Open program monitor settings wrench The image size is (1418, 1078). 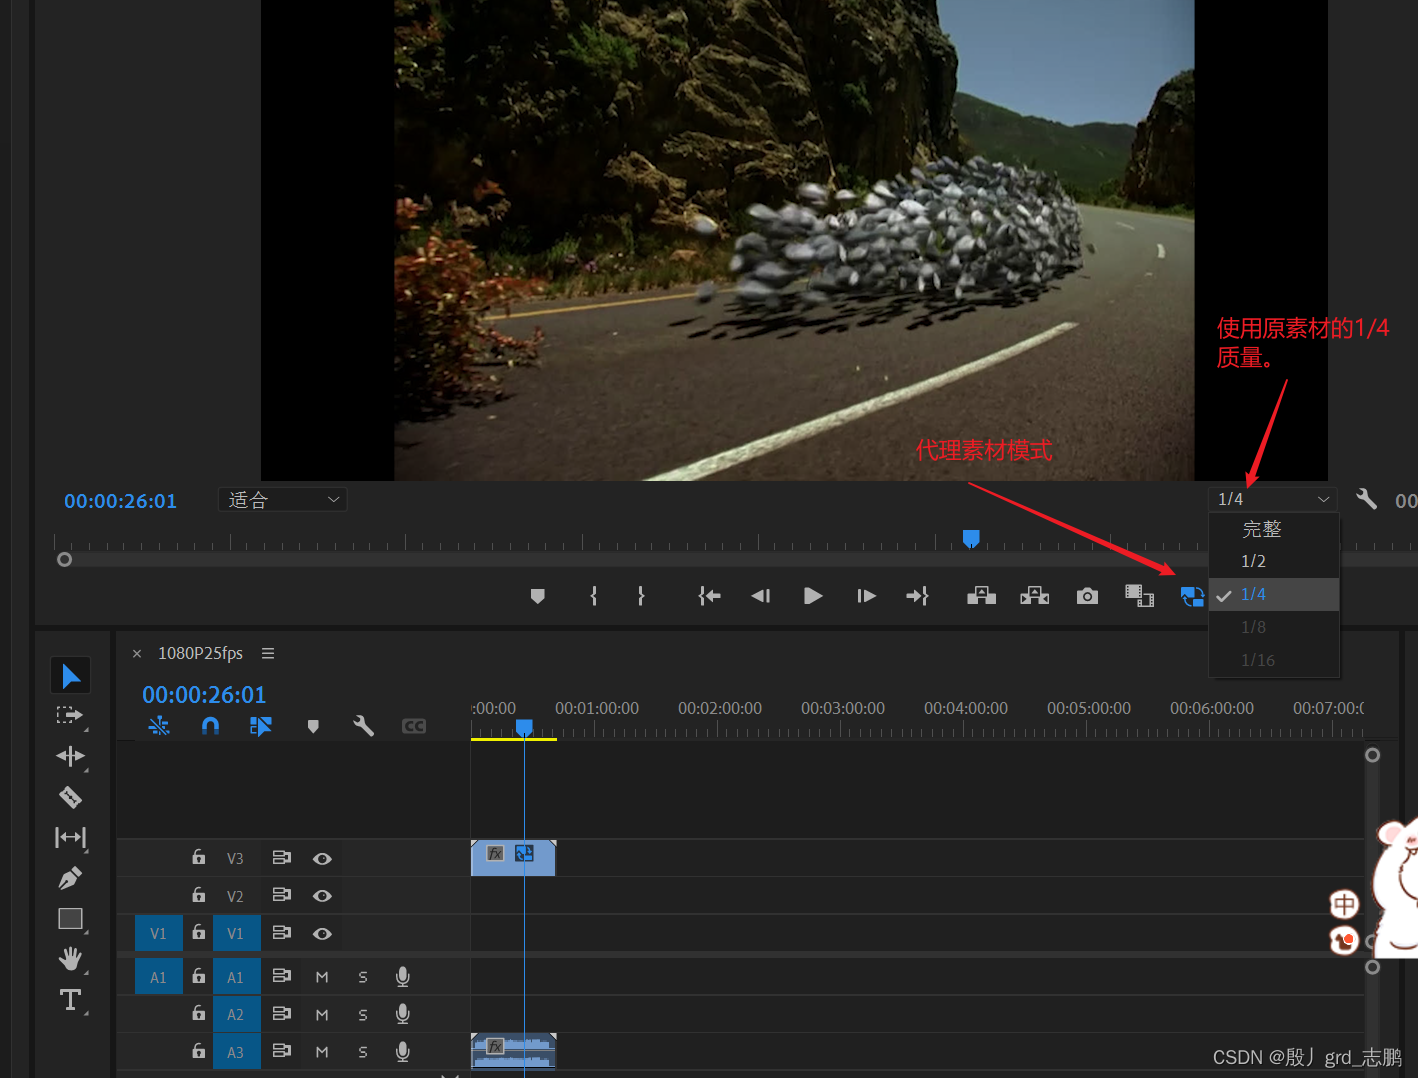pyautogui.click(x=1366, y=499)
